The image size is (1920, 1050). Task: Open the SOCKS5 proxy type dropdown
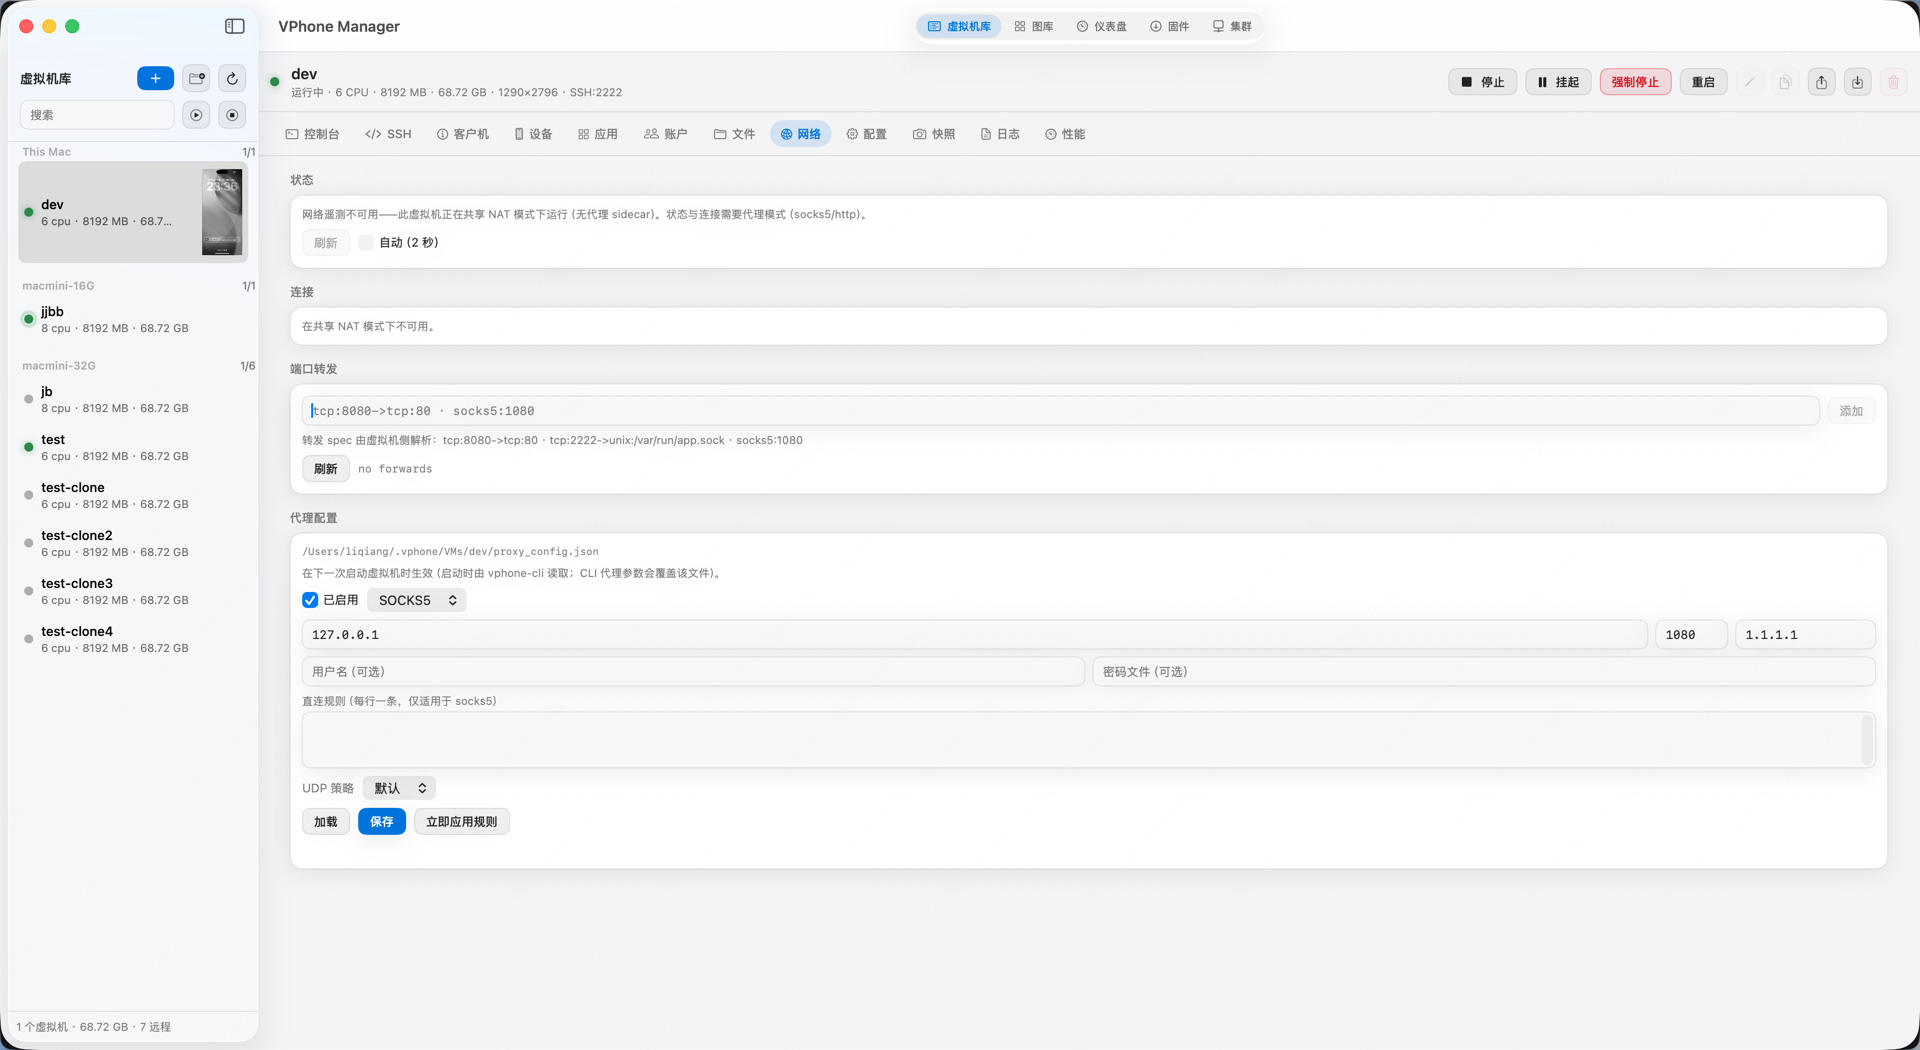coord(417,600)
